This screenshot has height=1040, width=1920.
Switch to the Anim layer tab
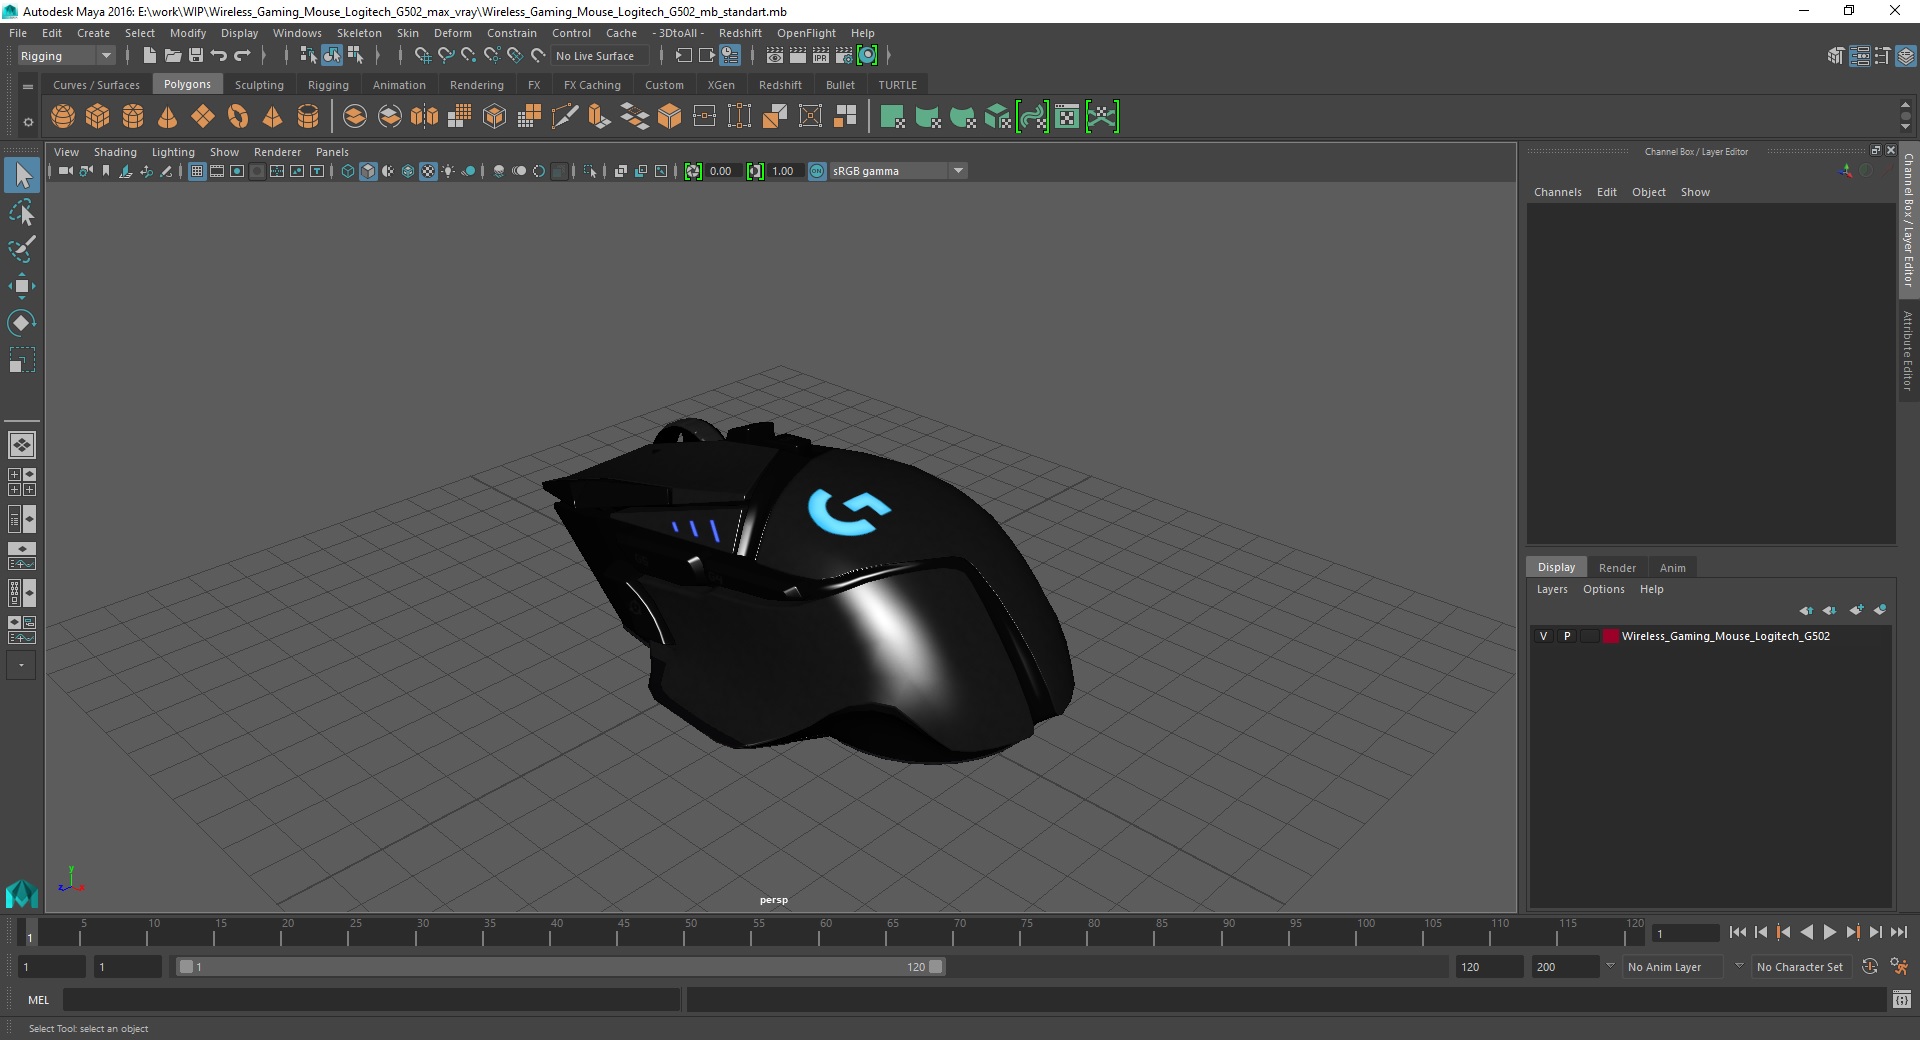click(1672, 568)
